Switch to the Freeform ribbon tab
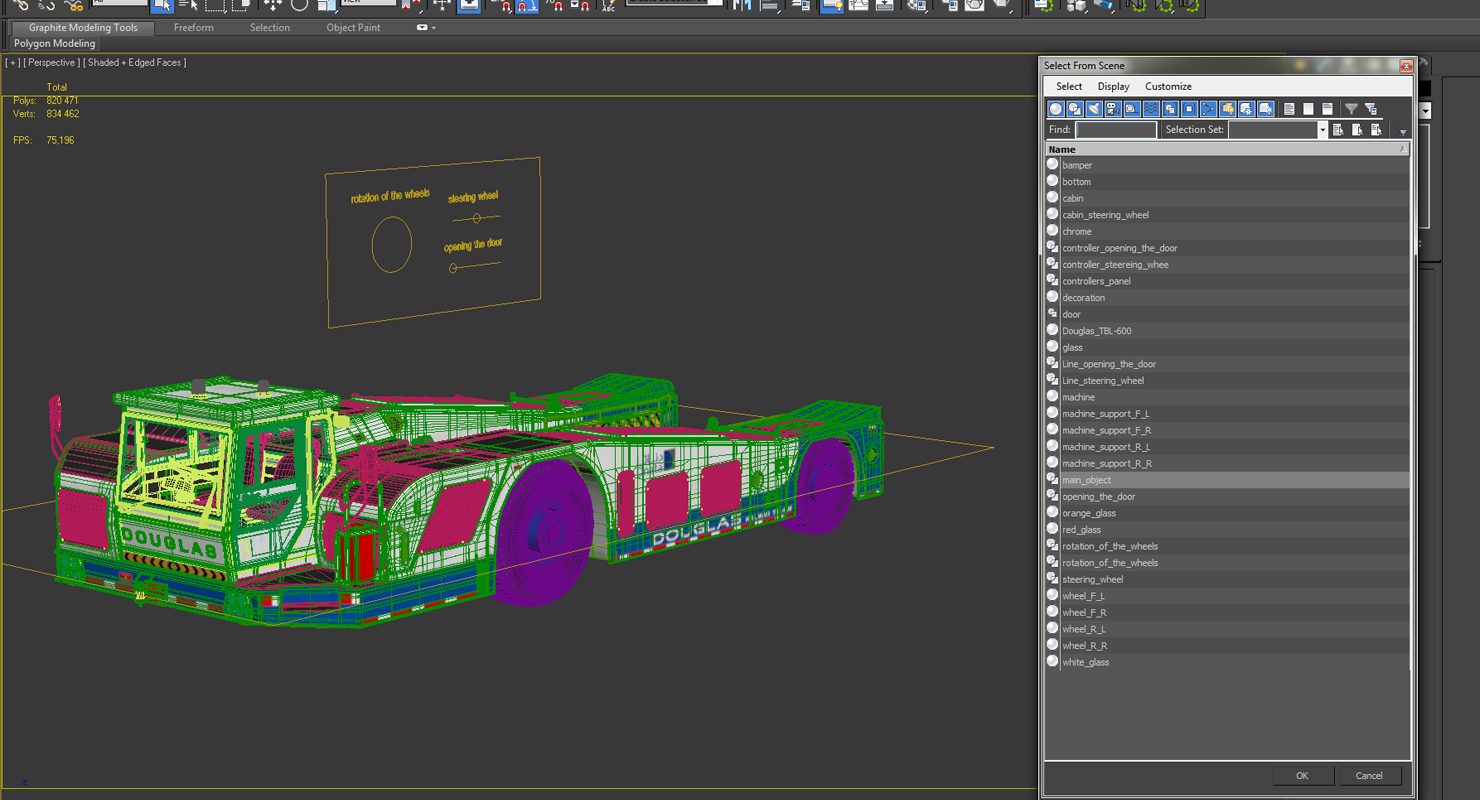Image resolution: width=1480 pixels, height=800 pixels. click(194, 28)
